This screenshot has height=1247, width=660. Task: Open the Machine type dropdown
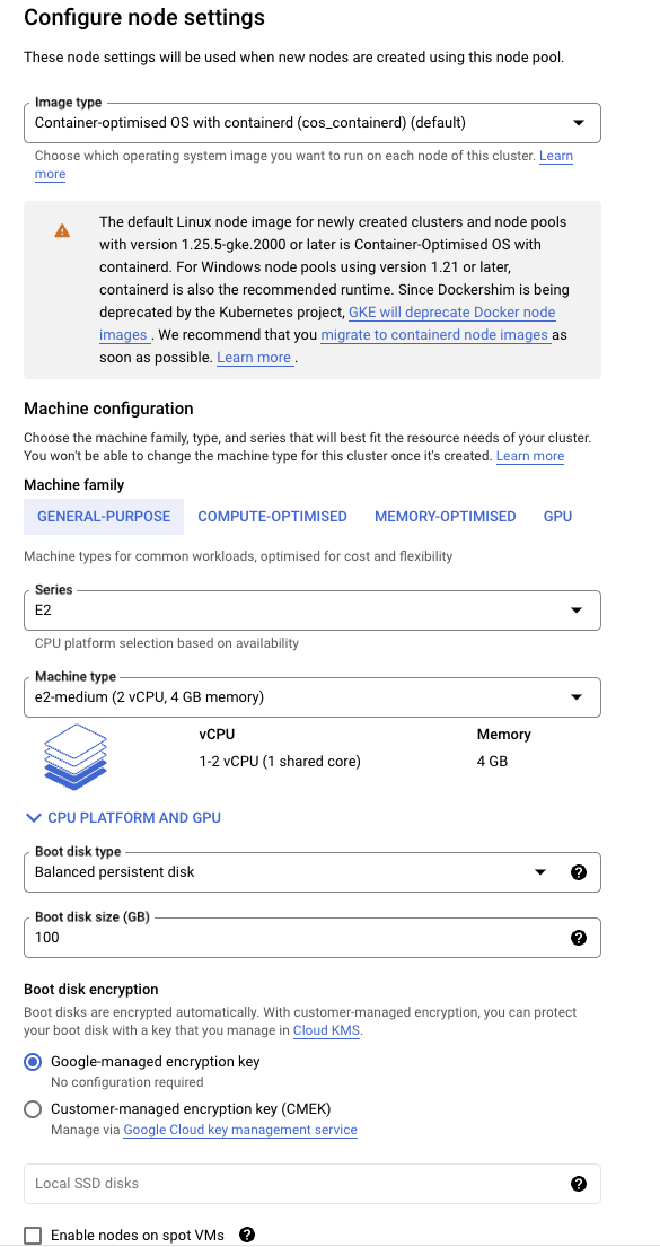coord(311,697)
